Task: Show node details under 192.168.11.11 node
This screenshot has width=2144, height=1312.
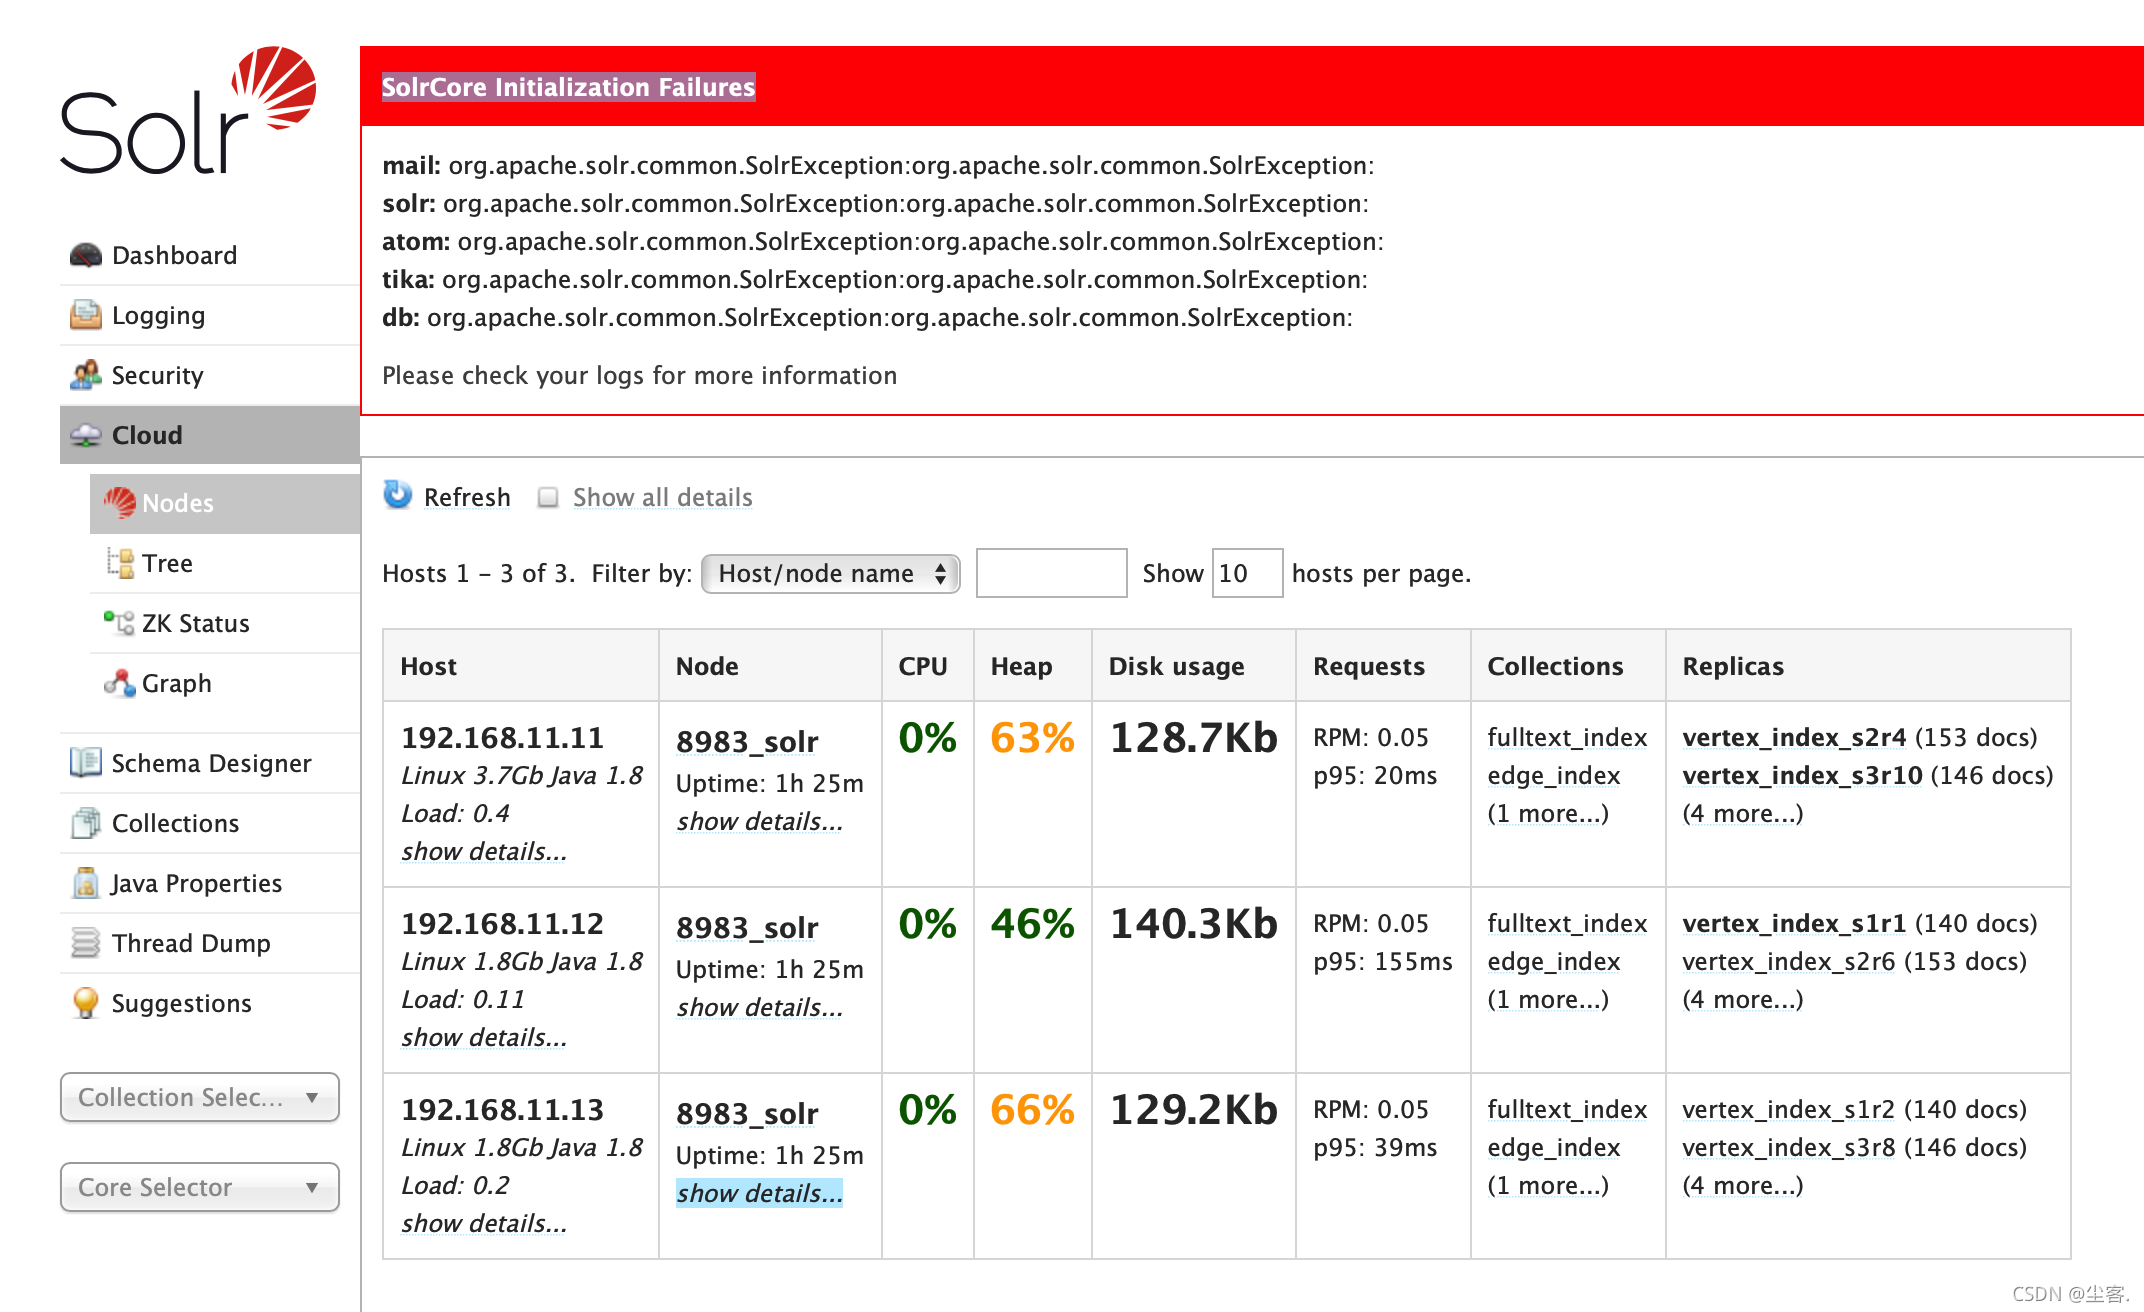Action: 759,821
